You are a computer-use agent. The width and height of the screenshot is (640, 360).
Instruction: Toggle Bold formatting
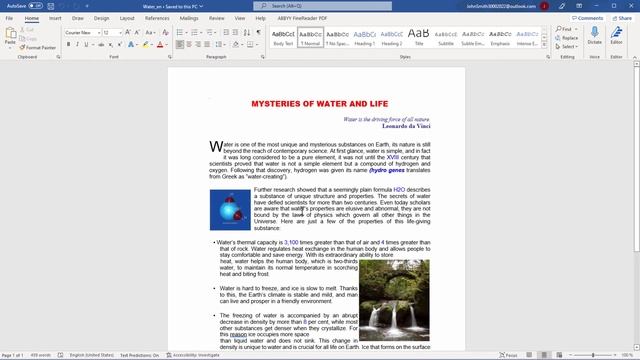pos(68,44)
